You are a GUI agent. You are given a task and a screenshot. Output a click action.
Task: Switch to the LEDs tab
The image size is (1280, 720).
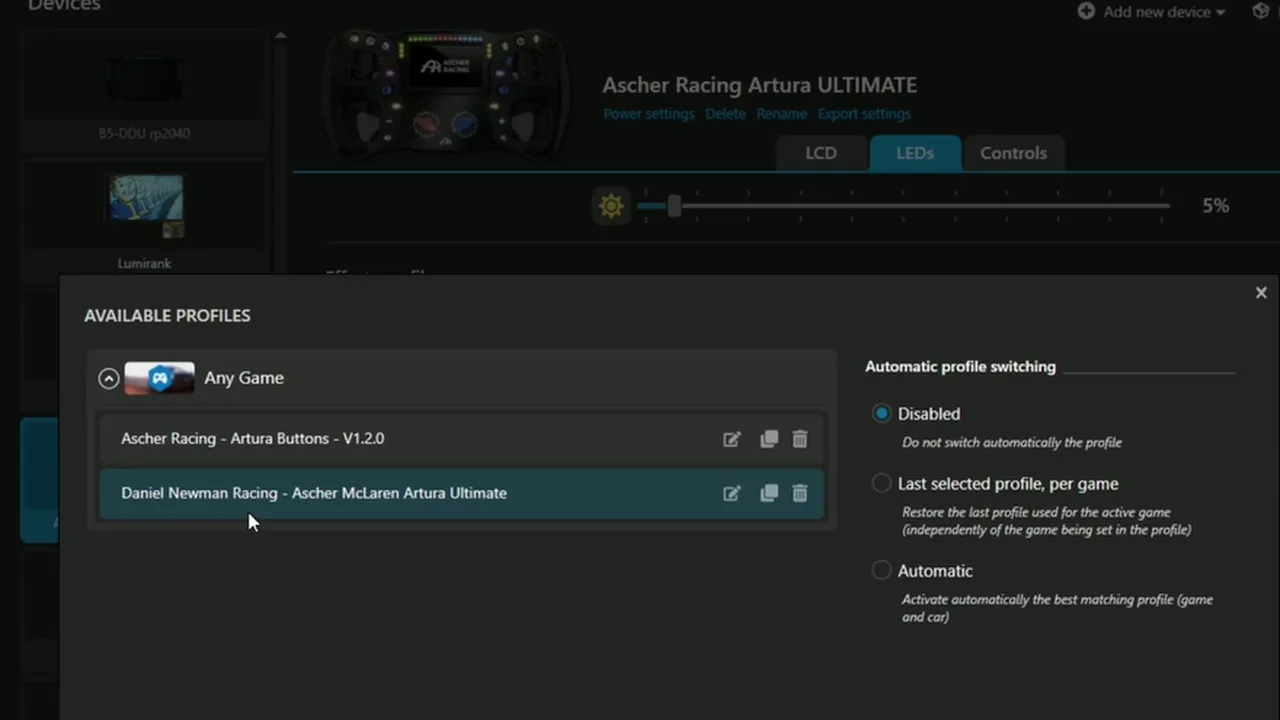(x=915, y=153)
